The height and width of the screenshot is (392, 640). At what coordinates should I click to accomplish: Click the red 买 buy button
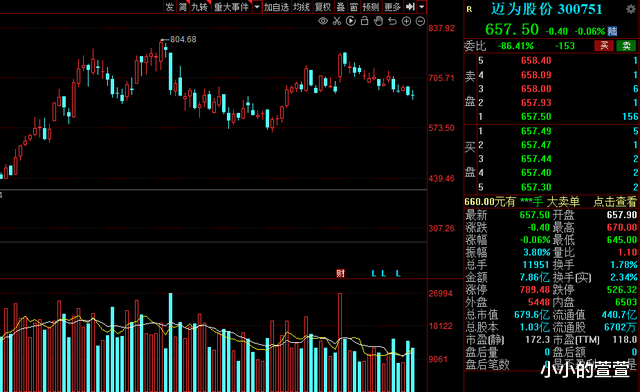coord(604,46)
